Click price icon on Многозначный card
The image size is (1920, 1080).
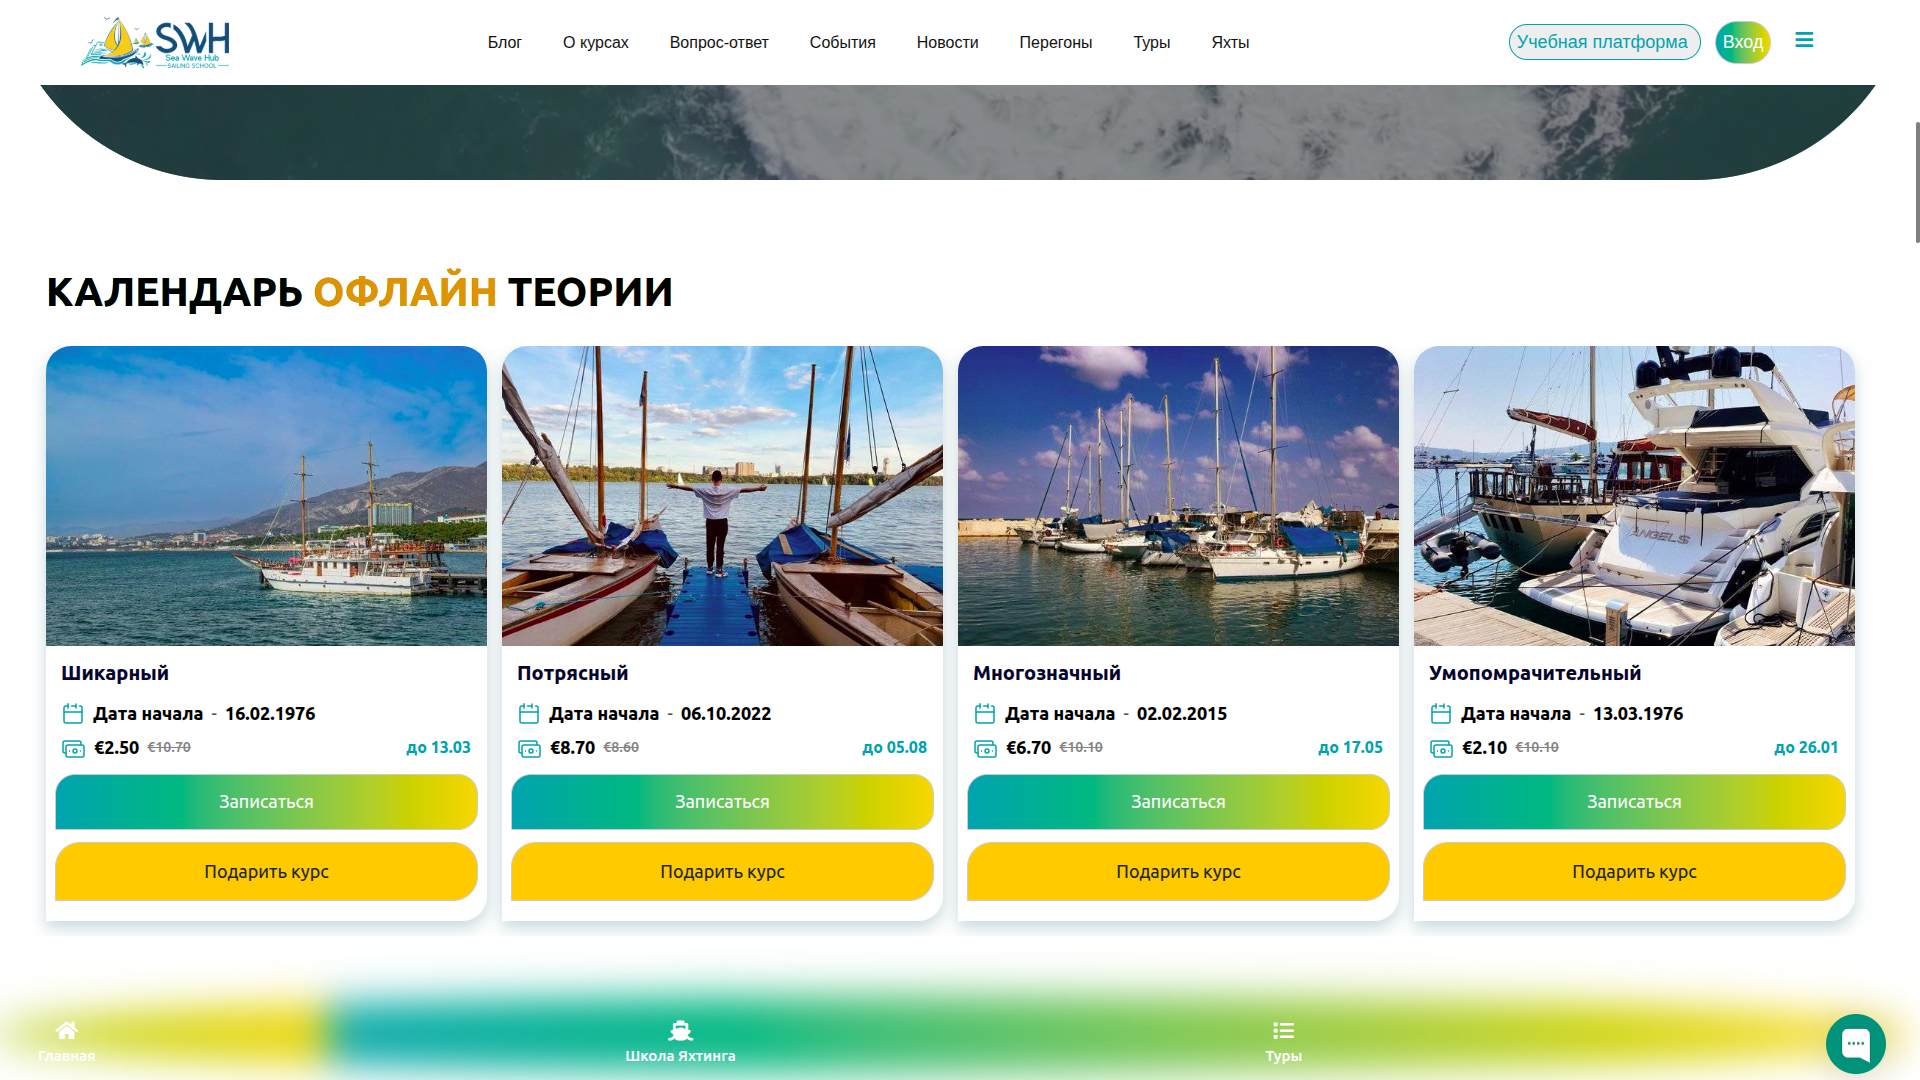click(985, 748)
